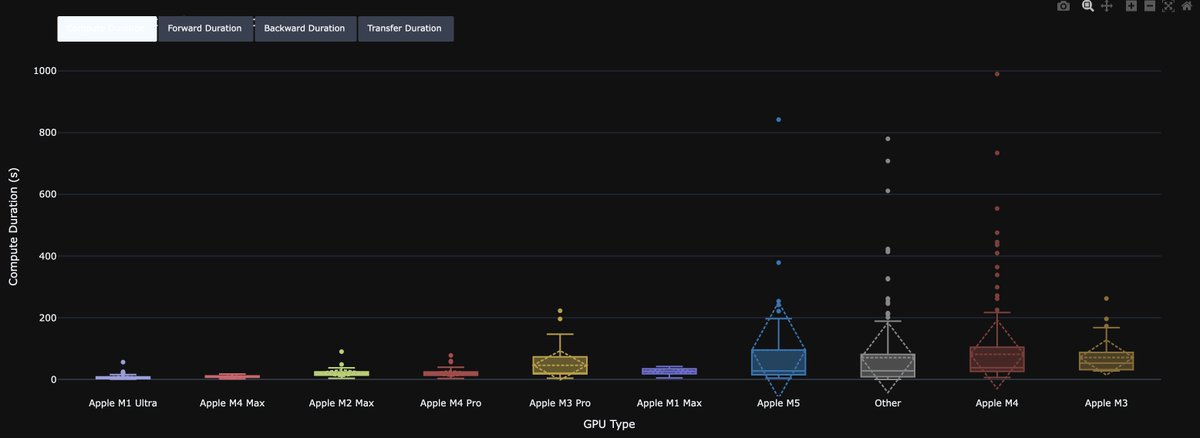Select the green Apple M2 Max box plot
The height and width of the screenshot is (438, 1200).
(341, 373)
